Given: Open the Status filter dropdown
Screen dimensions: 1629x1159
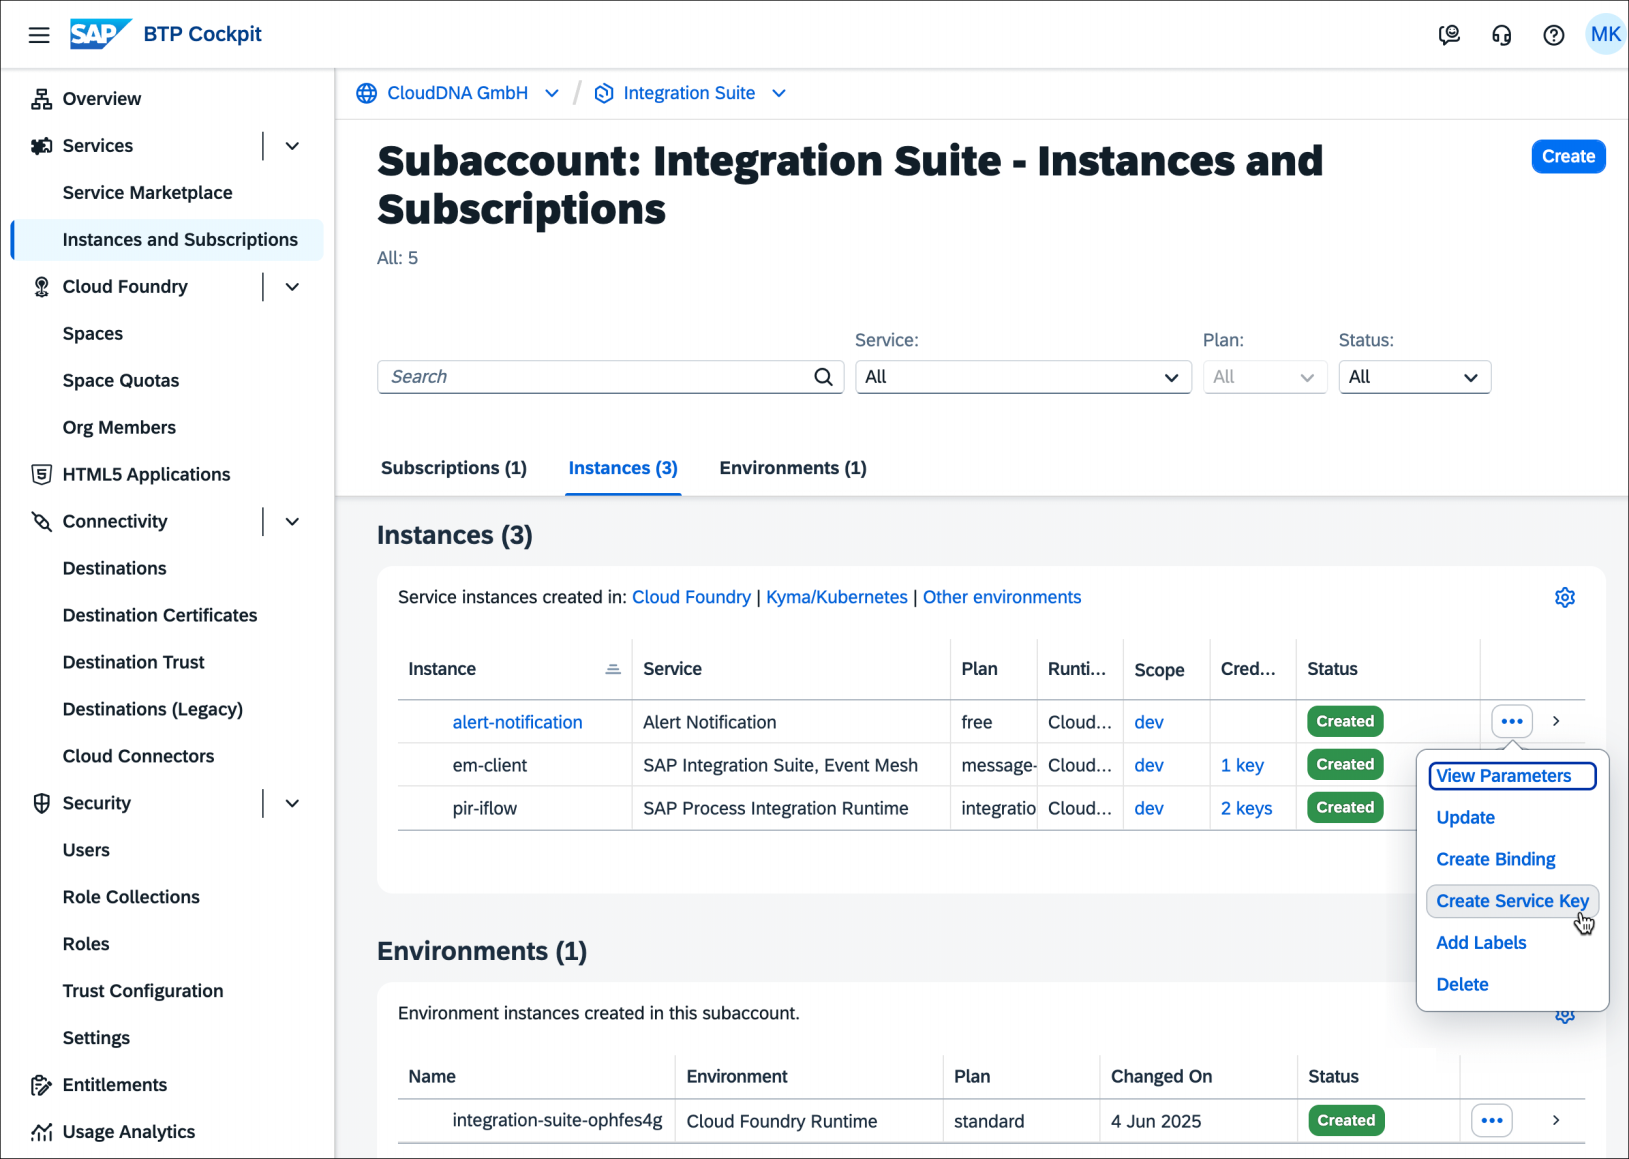Looking at the screenshot, I should coord(1414,377).
